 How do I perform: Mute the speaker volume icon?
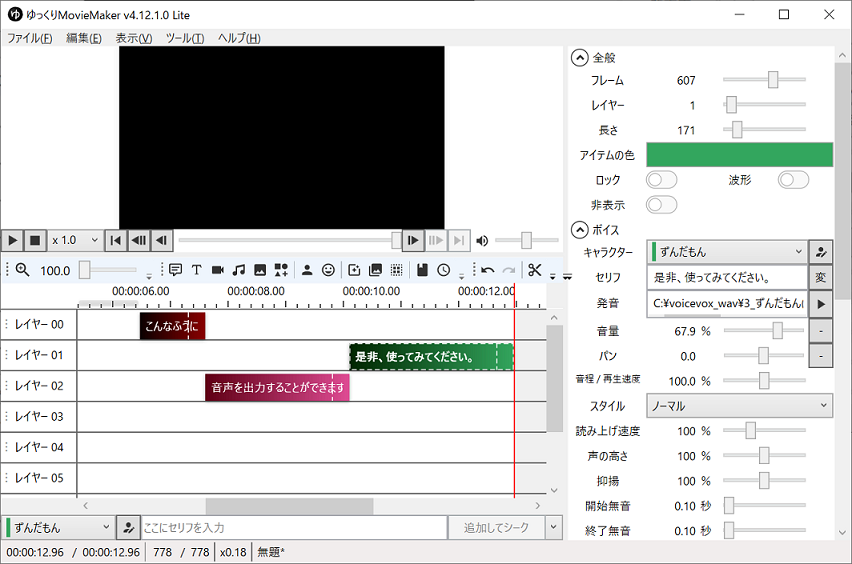point(482,241)
